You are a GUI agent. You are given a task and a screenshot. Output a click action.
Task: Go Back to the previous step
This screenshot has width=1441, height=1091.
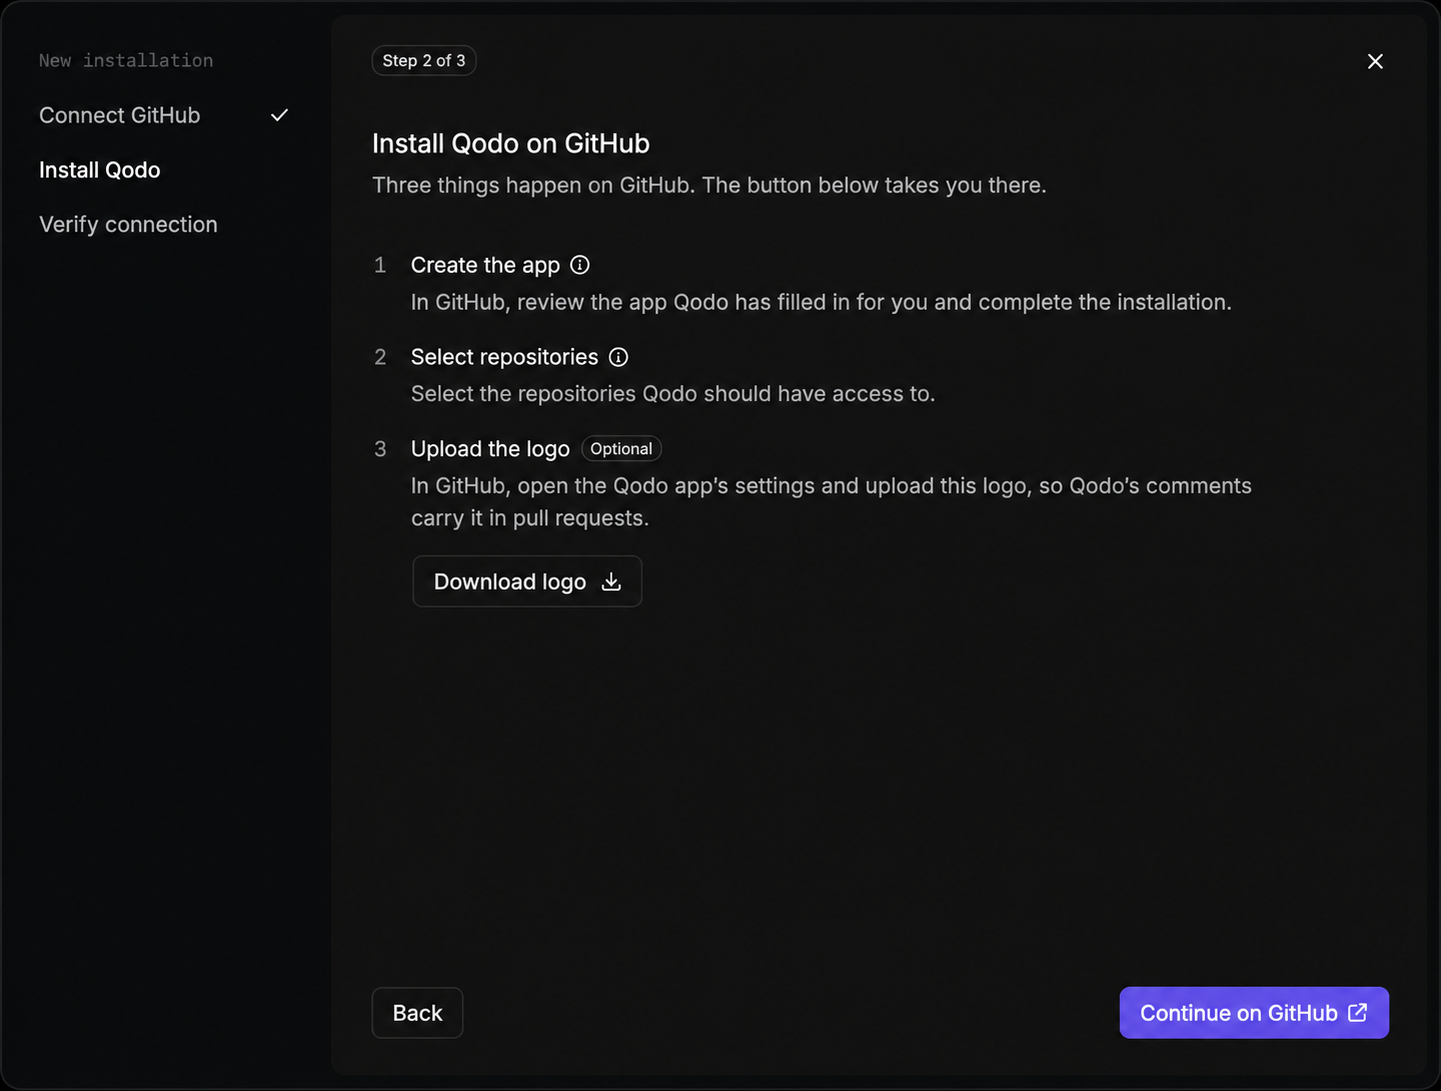click(x=417, y=1013)
